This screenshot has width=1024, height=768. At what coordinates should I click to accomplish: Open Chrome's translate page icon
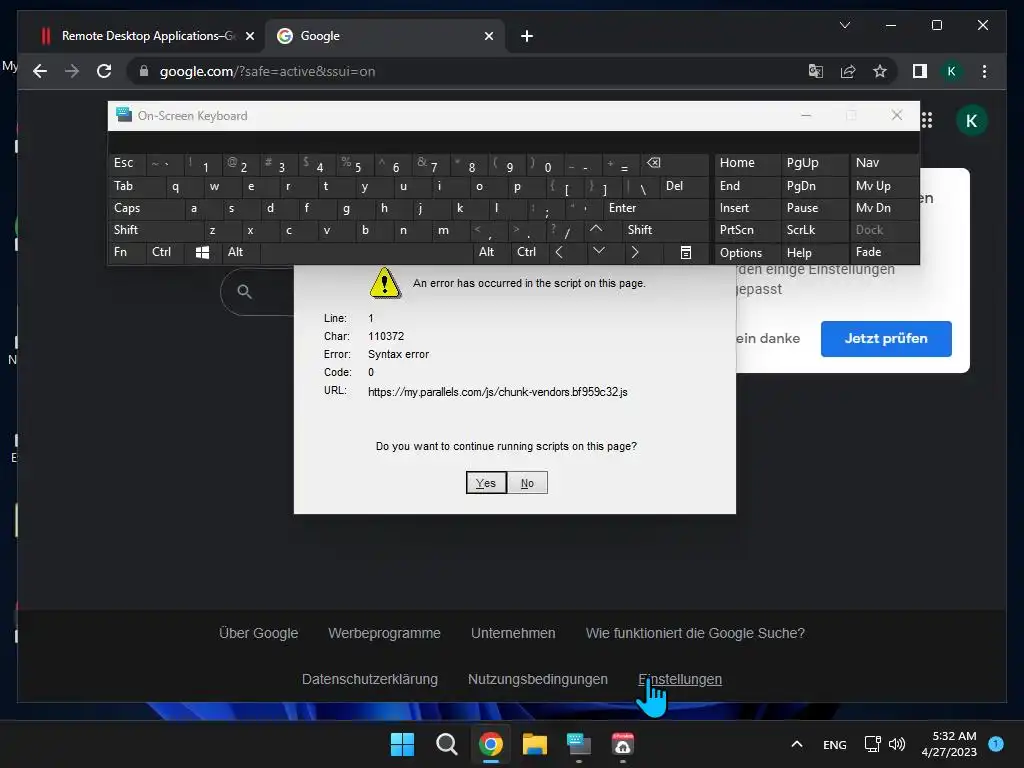tap(816, 71)
